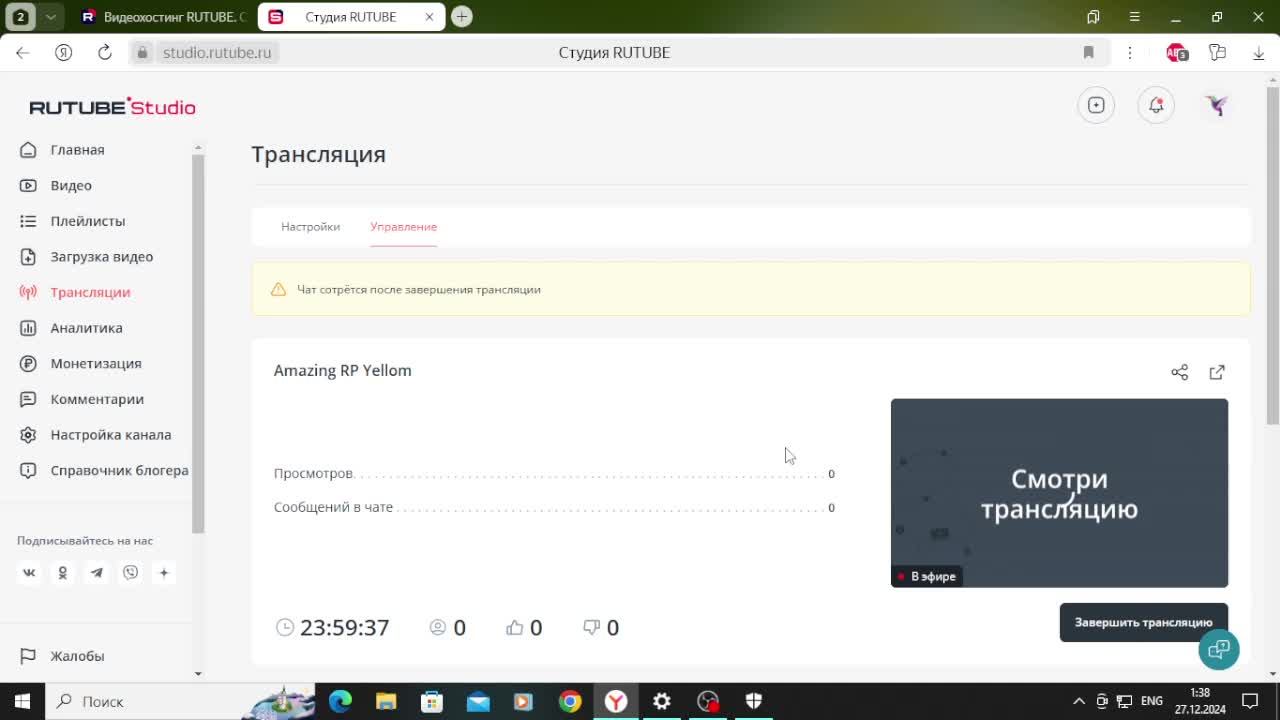
Task: Click the page vertical scrollbar
Action: [x=1273, y=257]
